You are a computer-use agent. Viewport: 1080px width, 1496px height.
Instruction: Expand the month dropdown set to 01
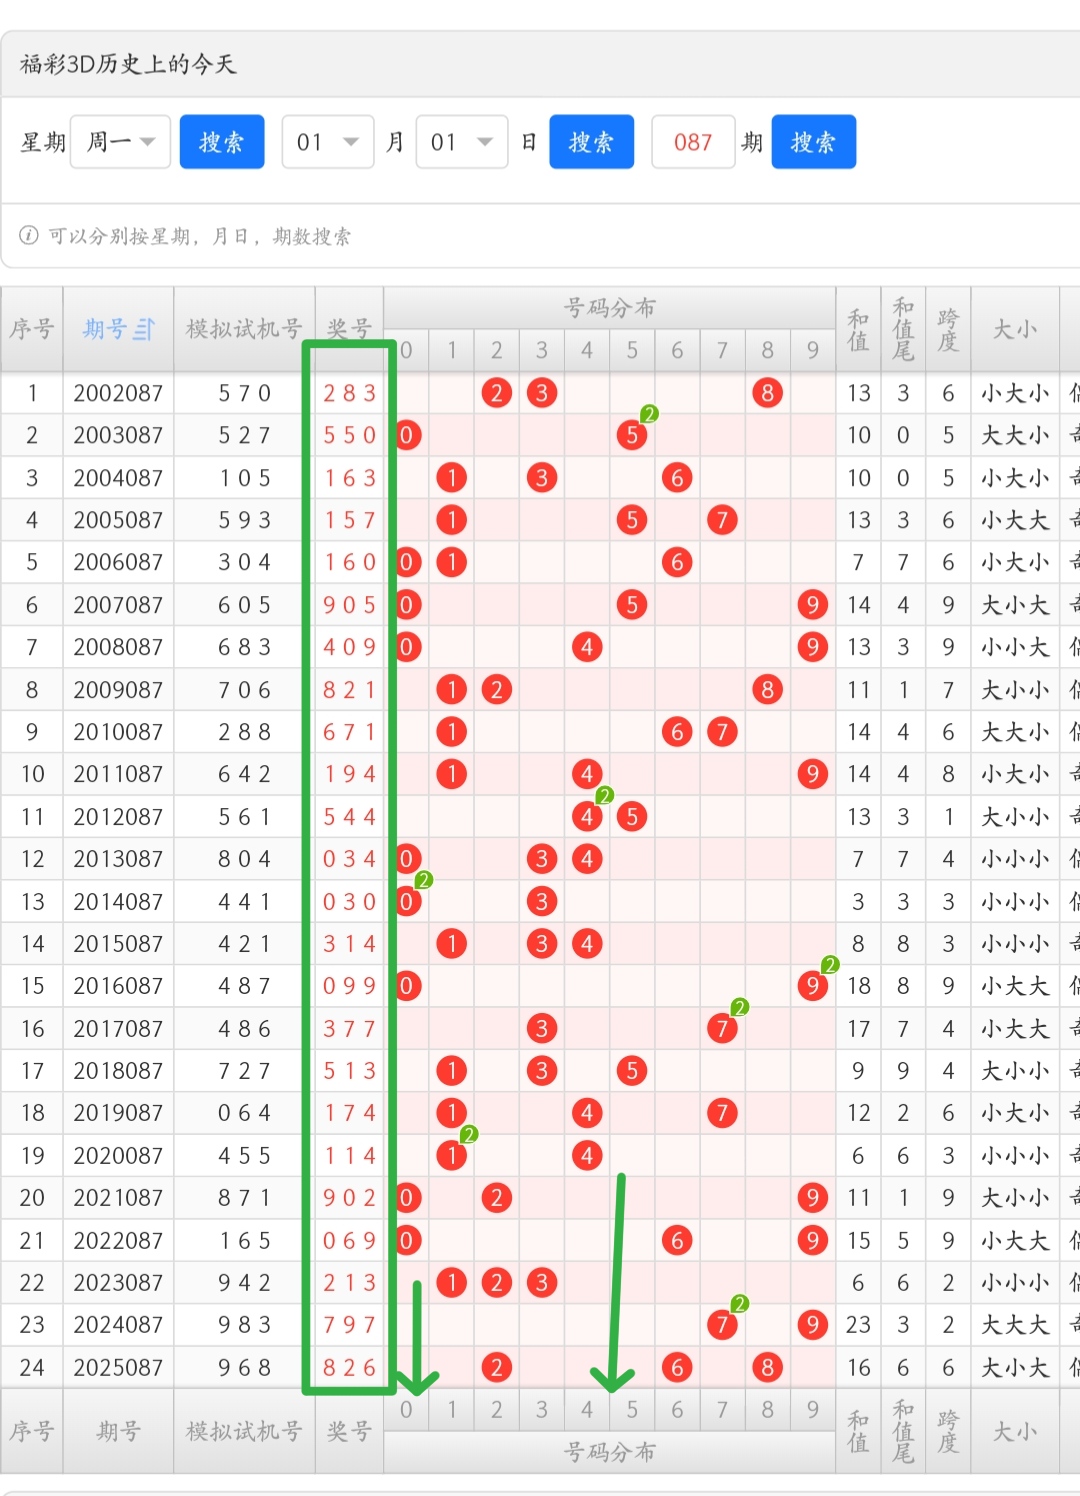(x=328, y=142)
